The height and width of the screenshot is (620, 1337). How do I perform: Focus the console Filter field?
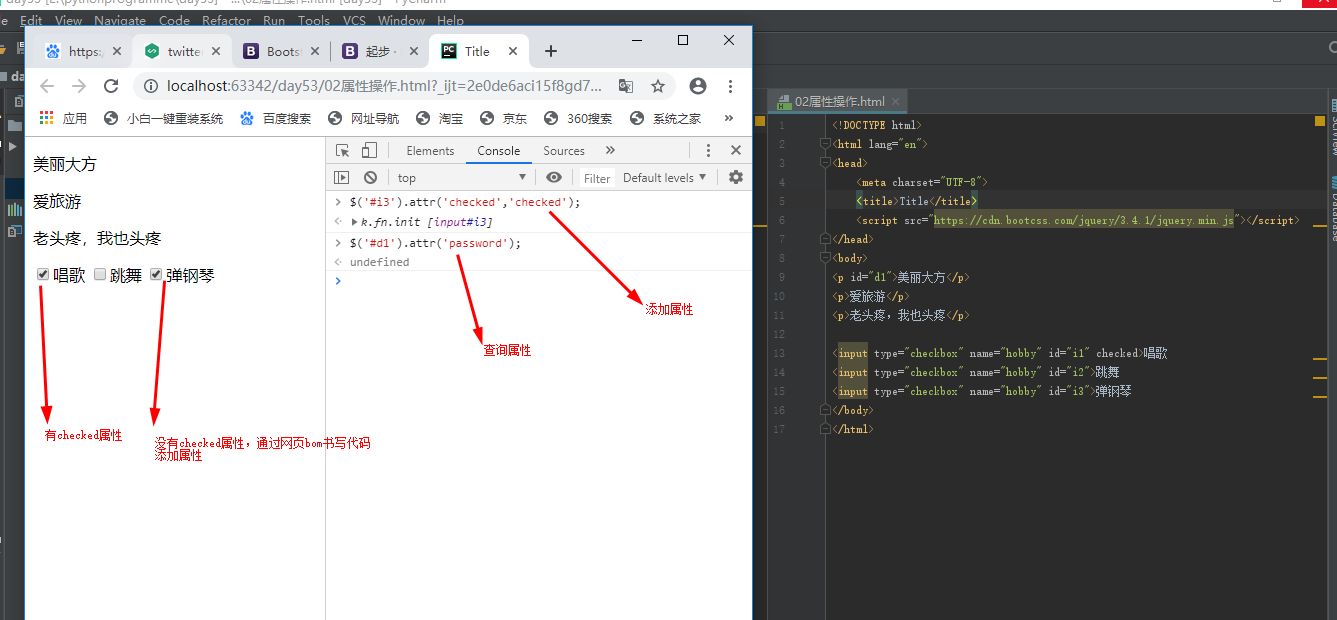click(597, 178)
